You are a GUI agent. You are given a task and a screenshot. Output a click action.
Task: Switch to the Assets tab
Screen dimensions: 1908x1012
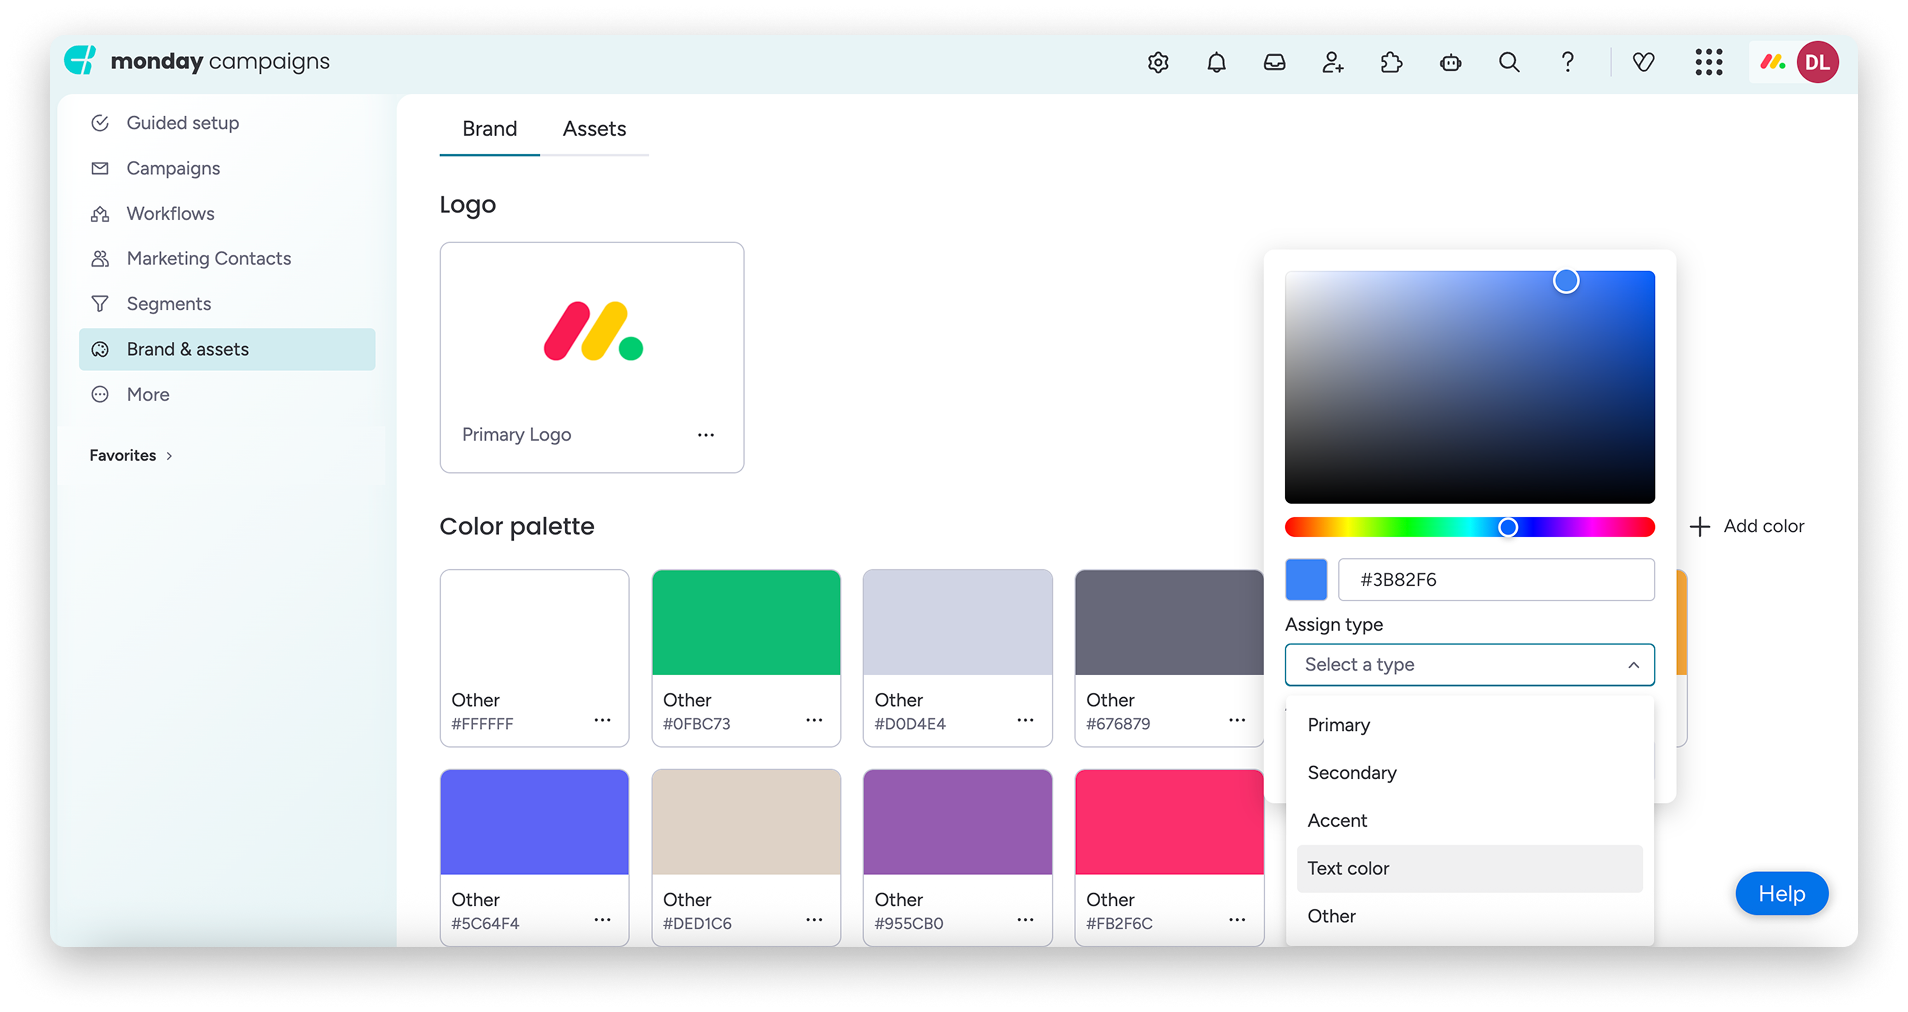pos(594,129)
